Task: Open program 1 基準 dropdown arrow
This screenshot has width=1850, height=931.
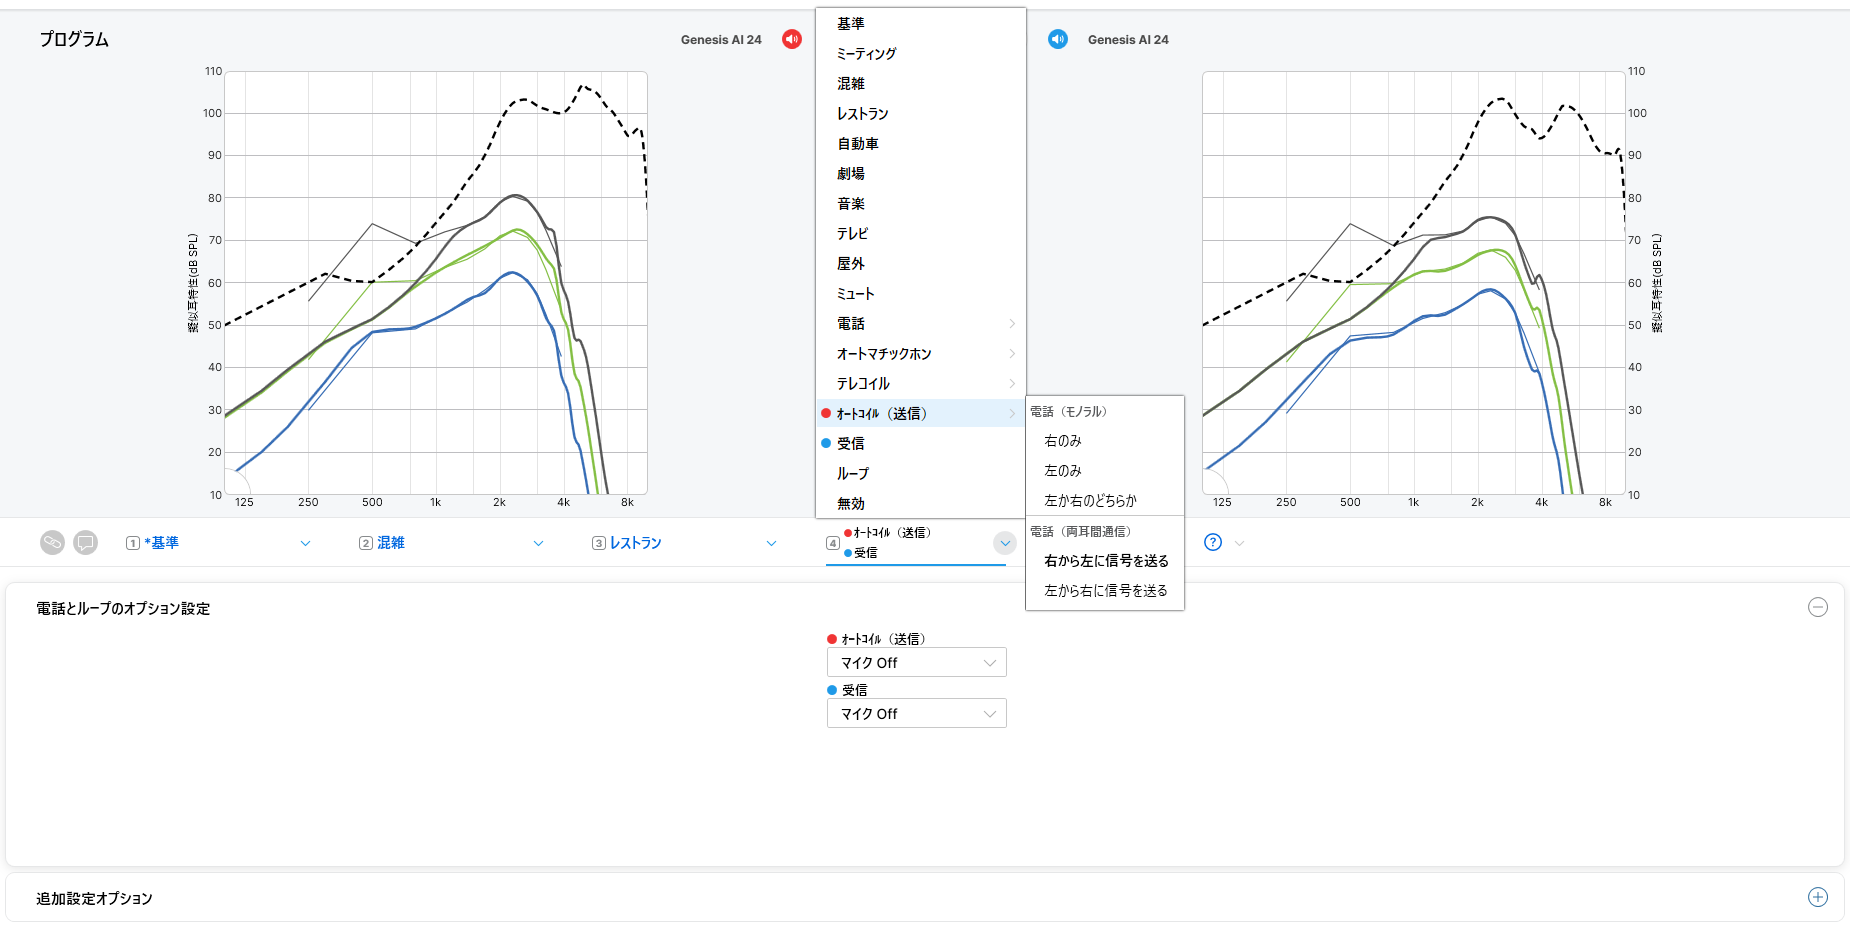Action: tap(305, 543)
